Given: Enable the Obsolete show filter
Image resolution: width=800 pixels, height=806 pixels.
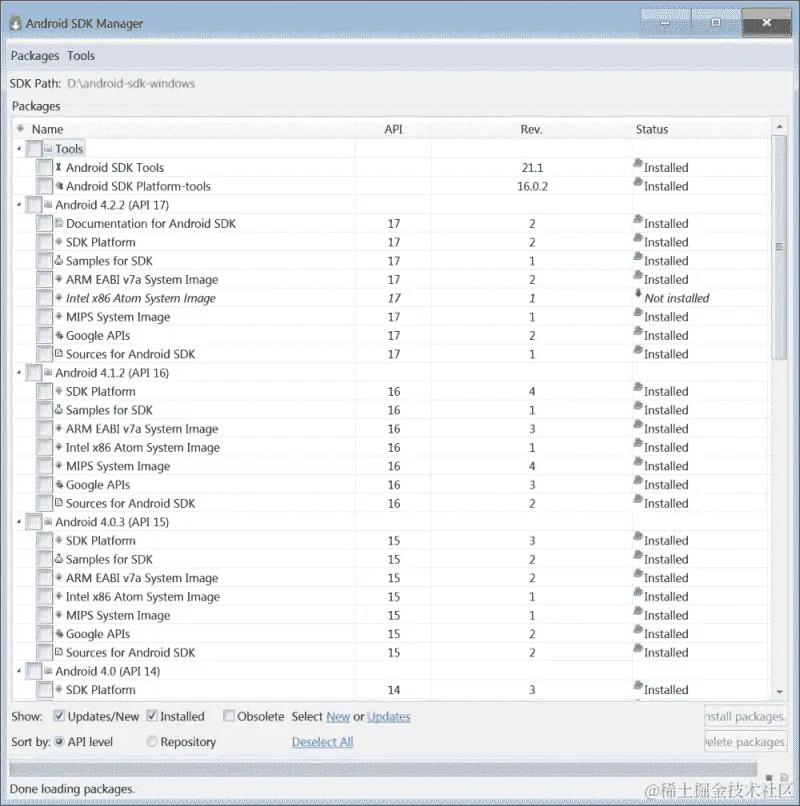Looking at the screenshot, I should tap(229, 716).
